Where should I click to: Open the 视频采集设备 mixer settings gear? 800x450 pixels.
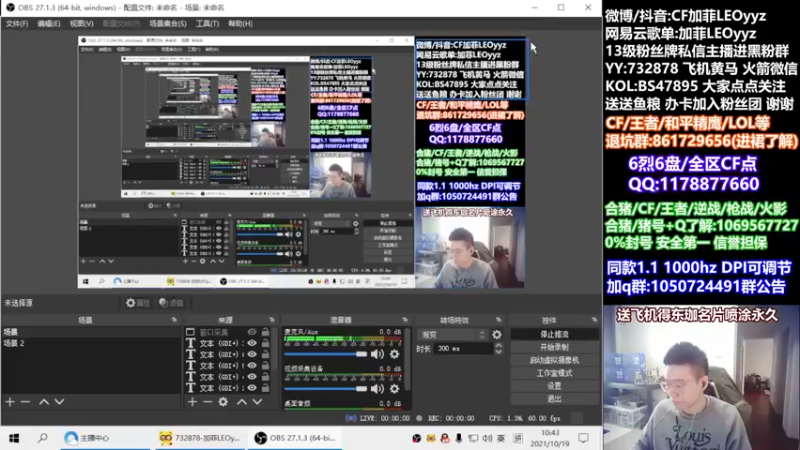(x=394, y=389)
